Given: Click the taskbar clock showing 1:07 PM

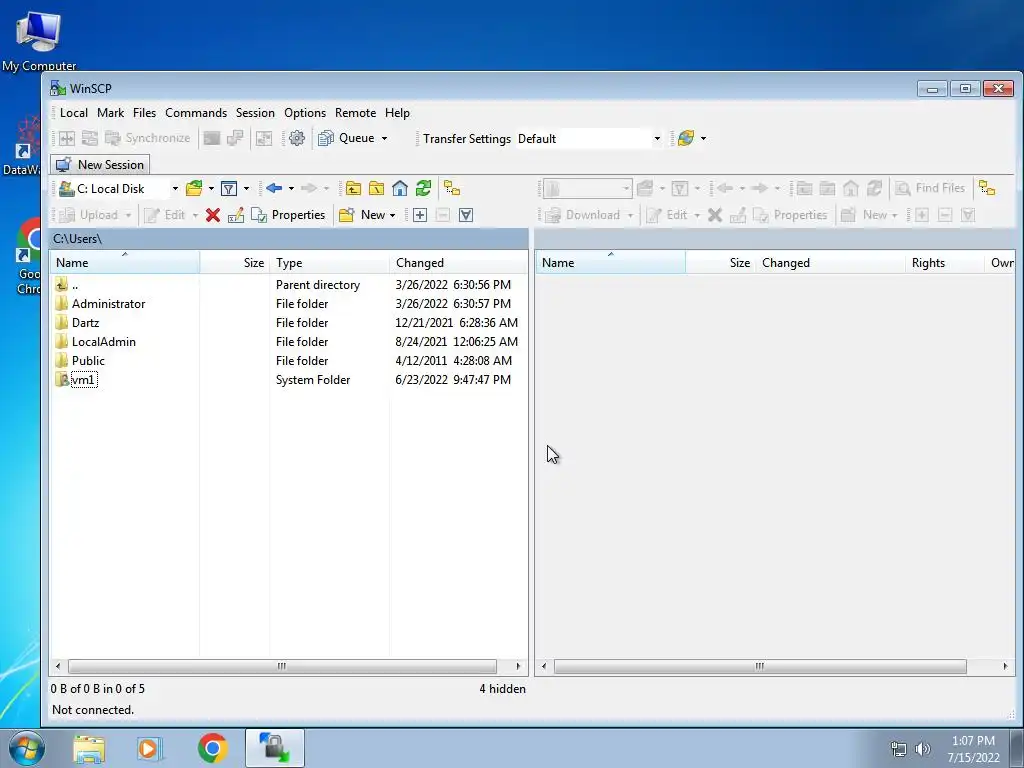Looking at the screenshot, I should [973, 741].
